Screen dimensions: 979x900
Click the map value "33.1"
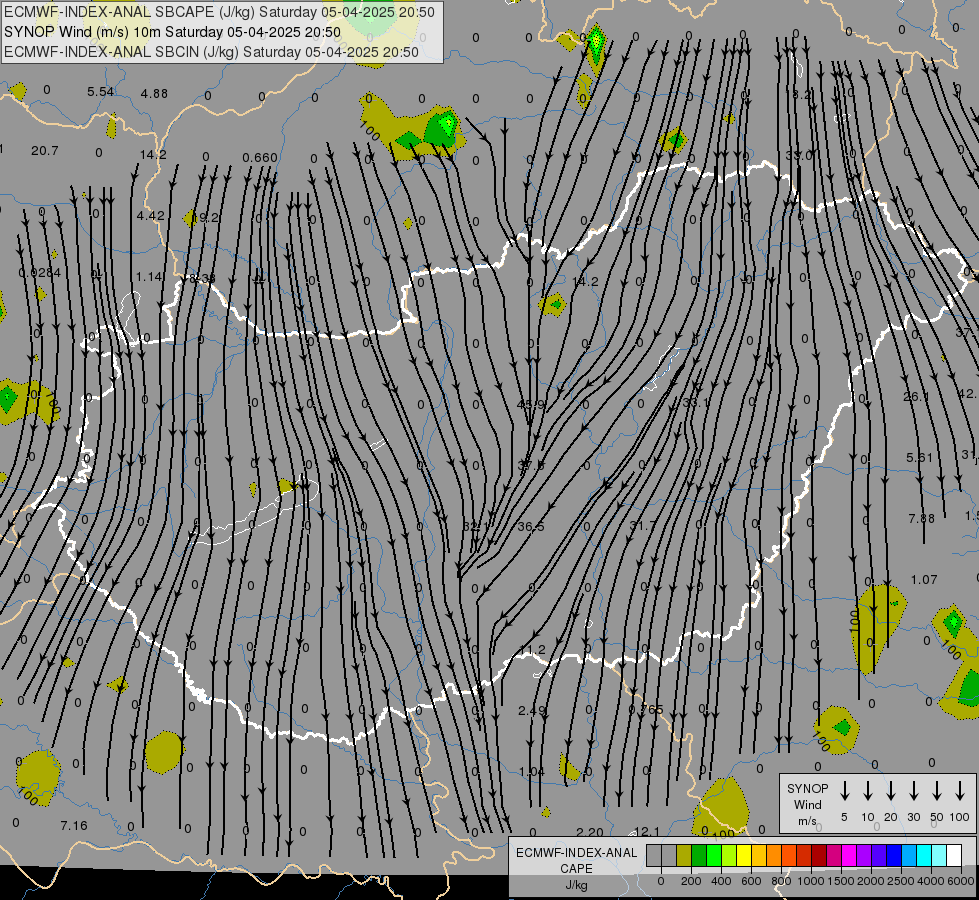[x=696, y=403]
